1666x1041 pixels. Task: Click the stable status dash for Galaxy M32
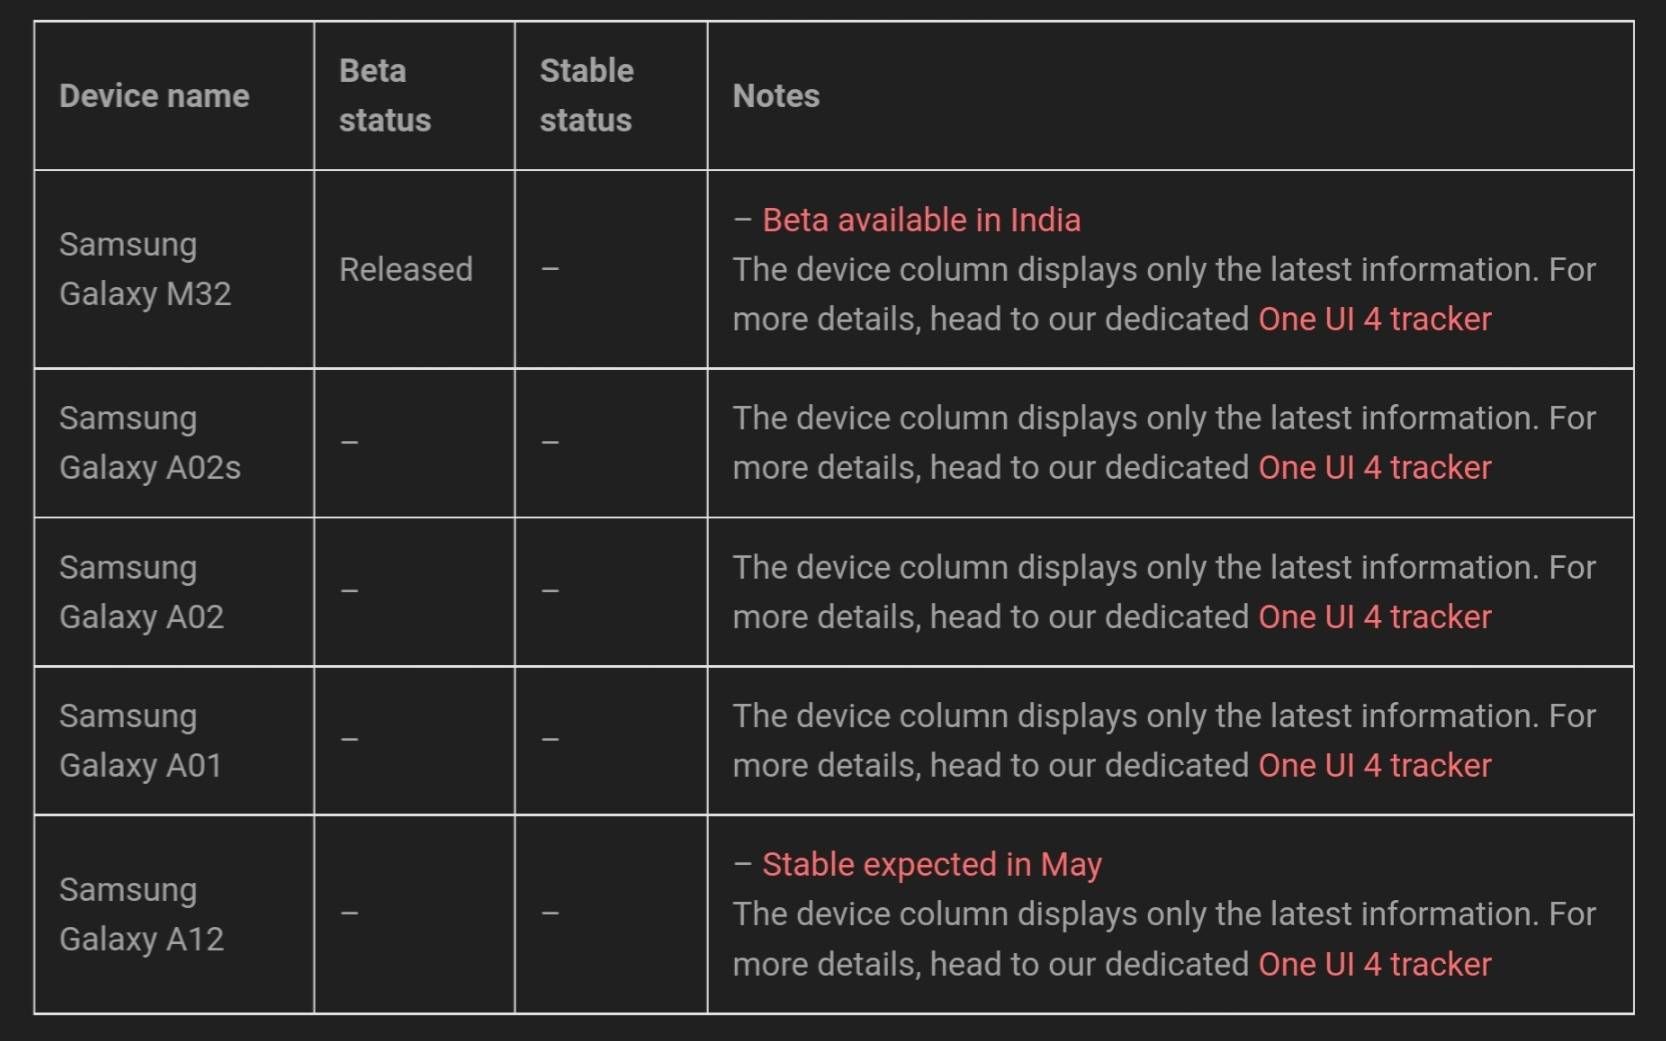pos(550,269)
